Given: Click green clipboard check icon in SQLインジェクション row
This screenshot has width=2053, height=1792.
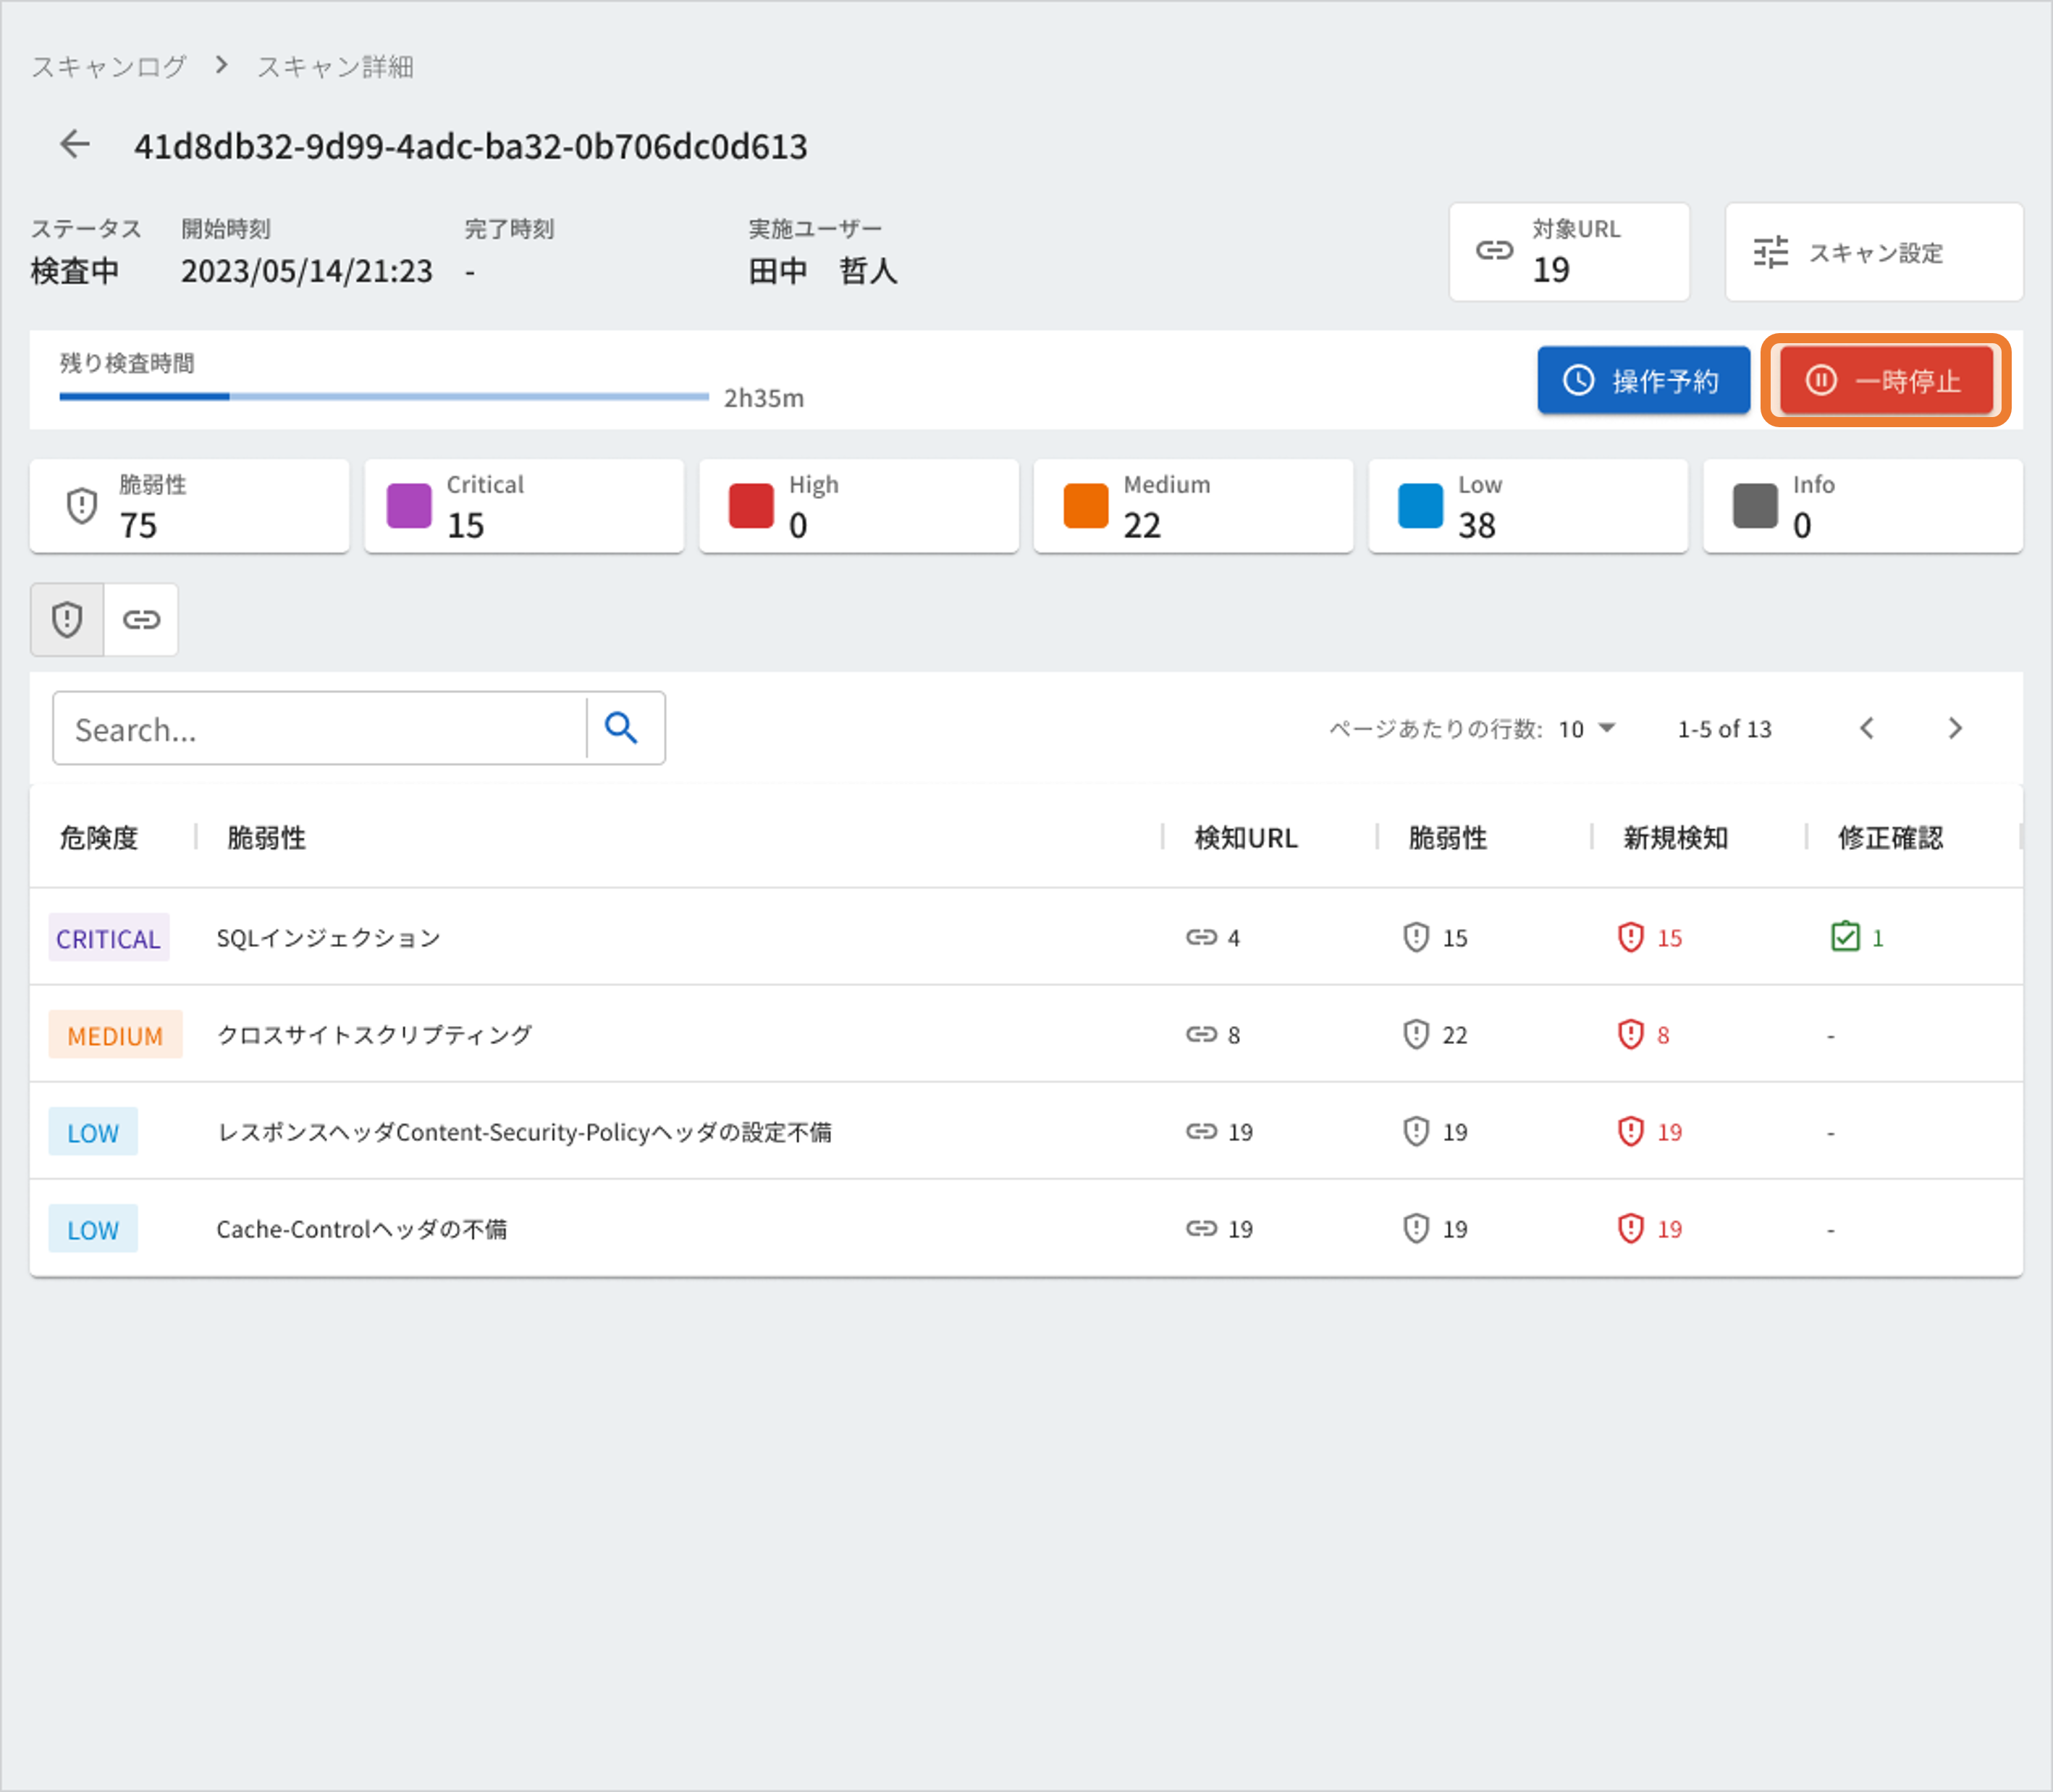Looking at the screenshot, I should click(x=1845, y=937).
